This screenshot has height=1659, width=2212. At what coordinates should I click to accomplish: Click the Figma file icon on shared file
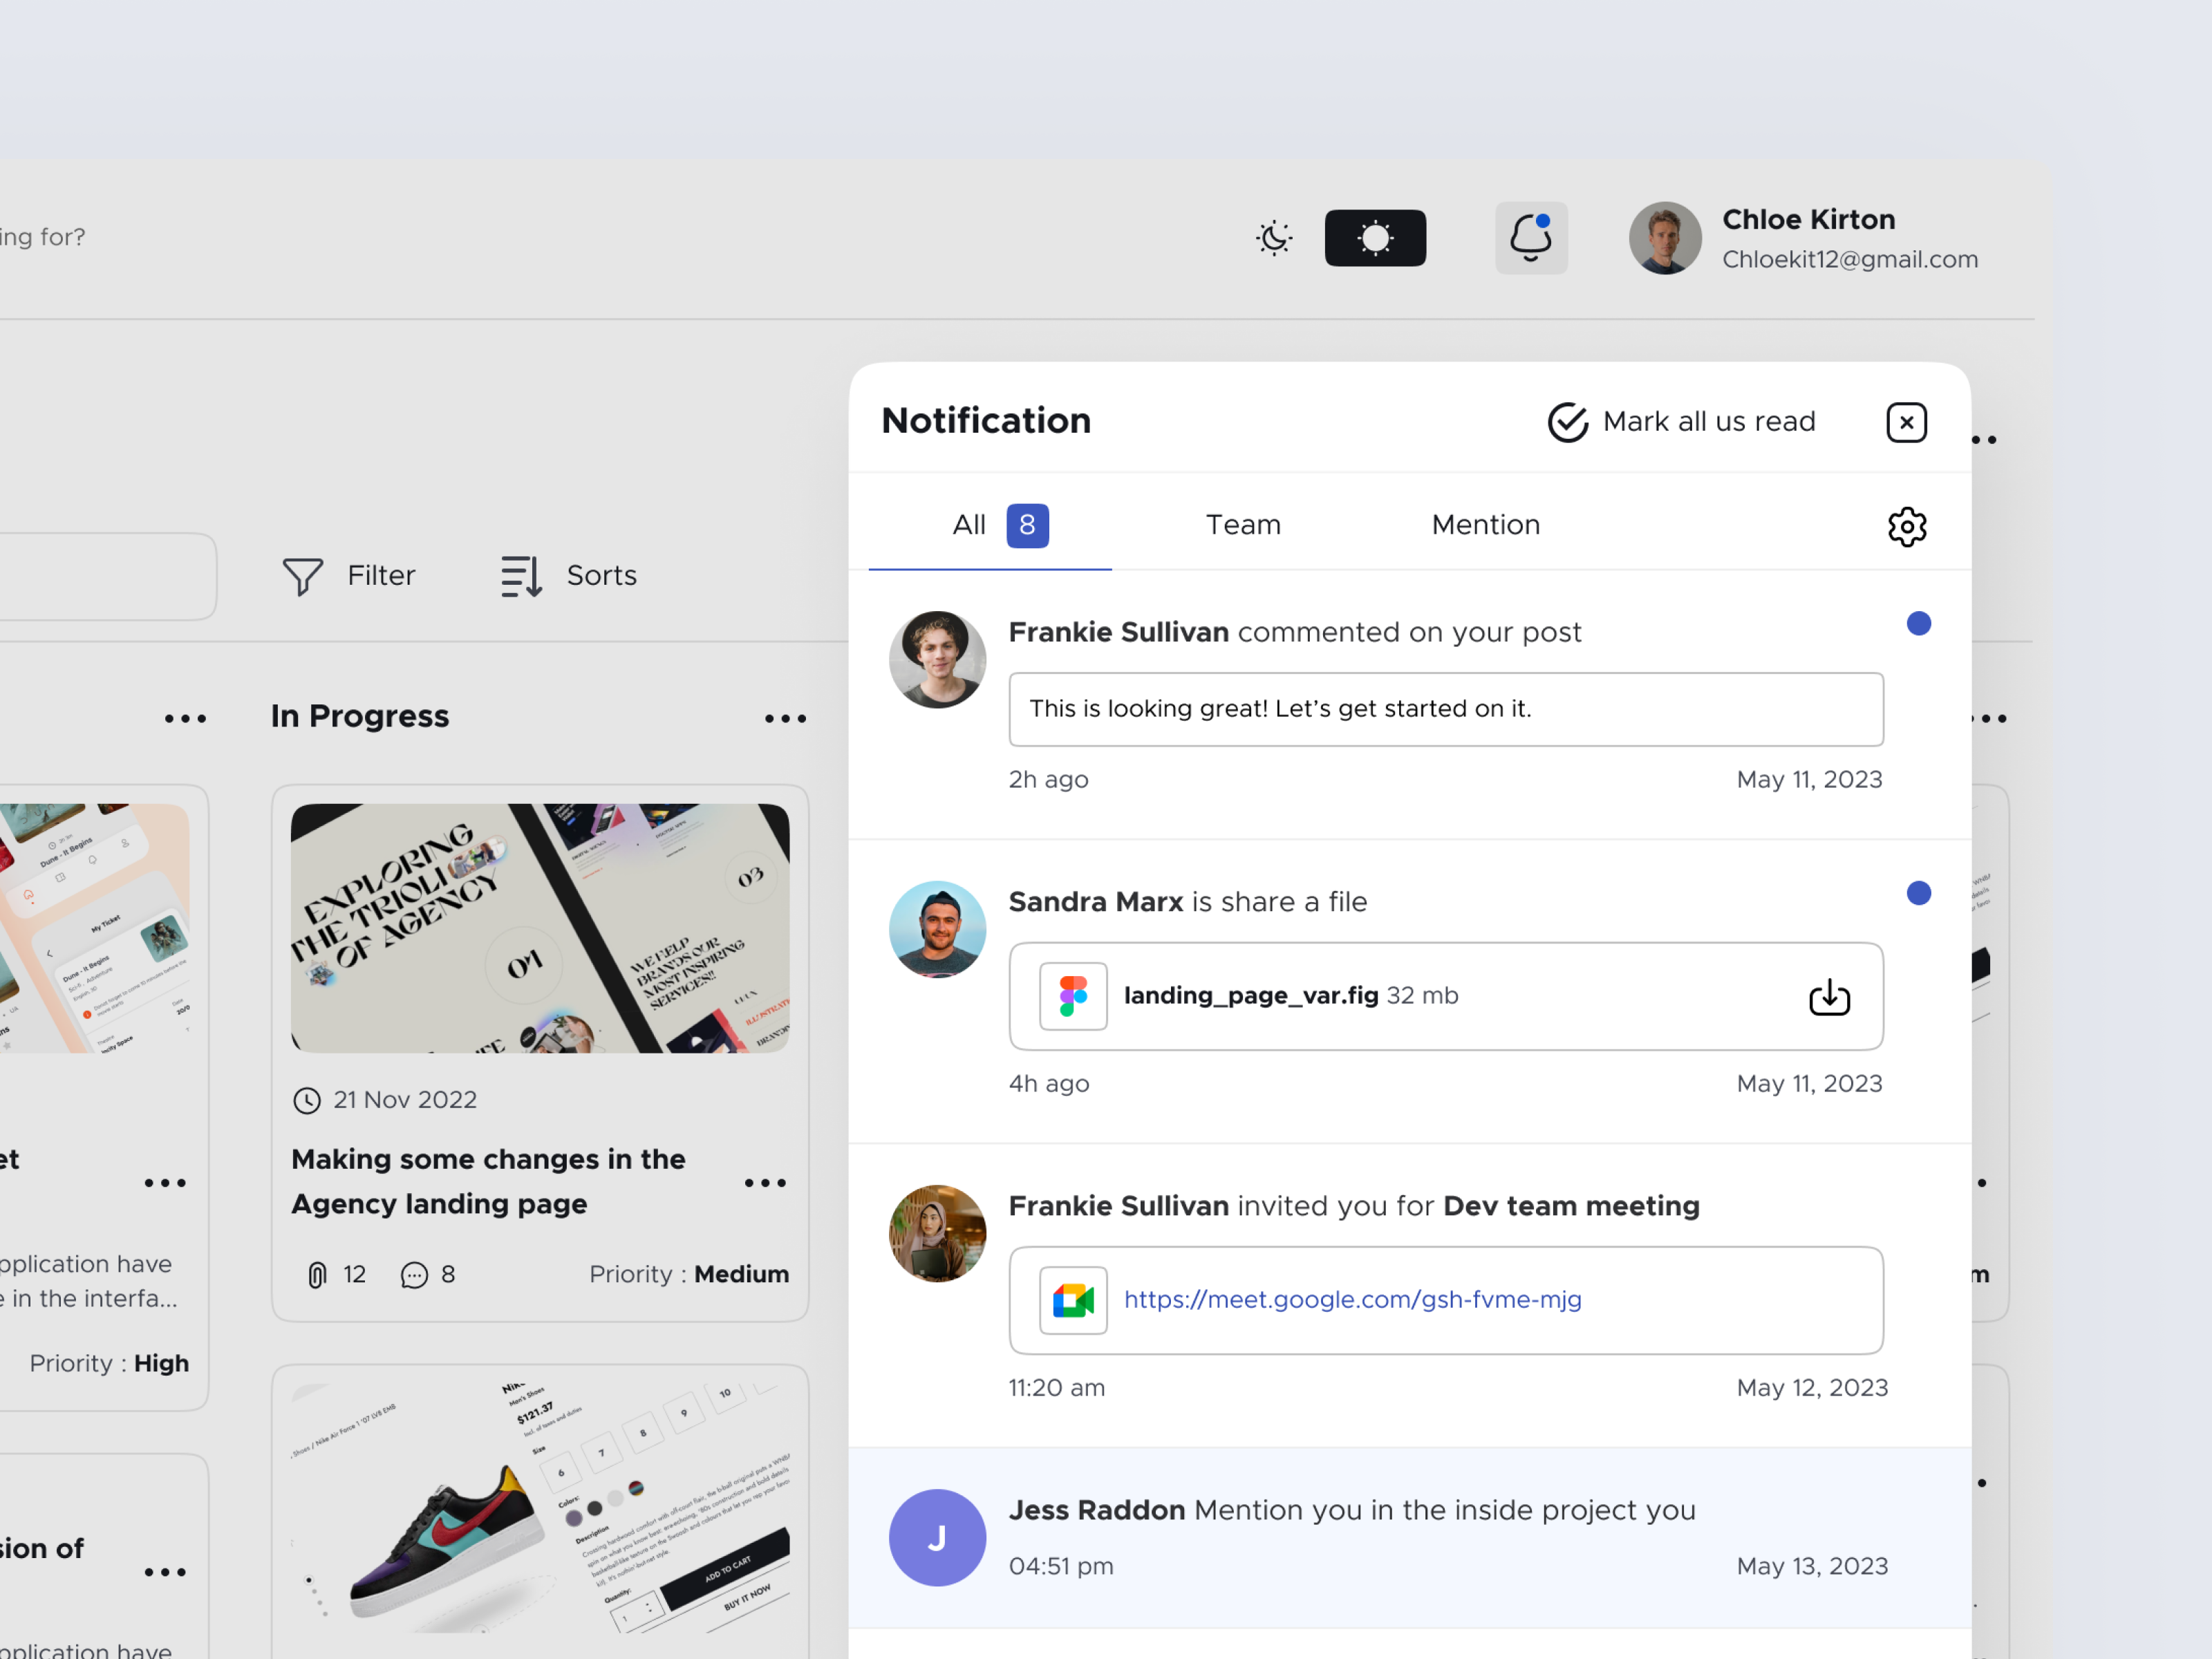coord(1072,996)
